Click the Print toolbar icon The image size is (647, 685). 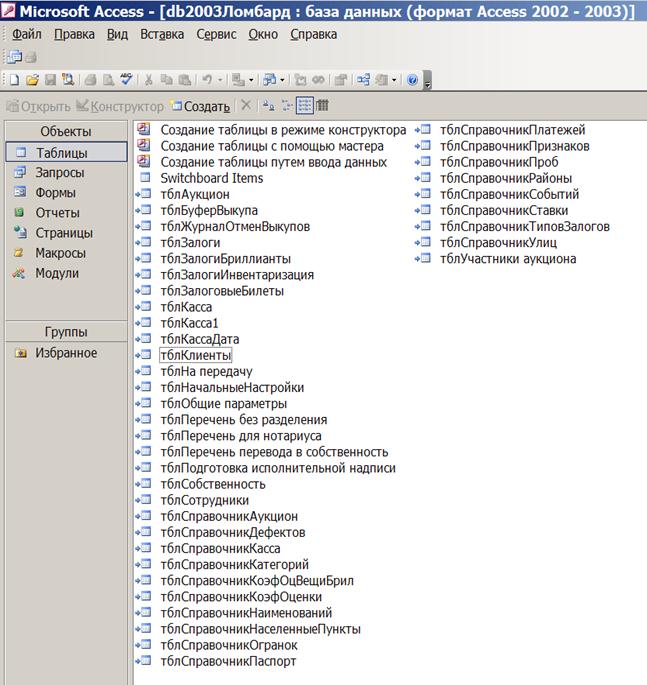[90, 80]
